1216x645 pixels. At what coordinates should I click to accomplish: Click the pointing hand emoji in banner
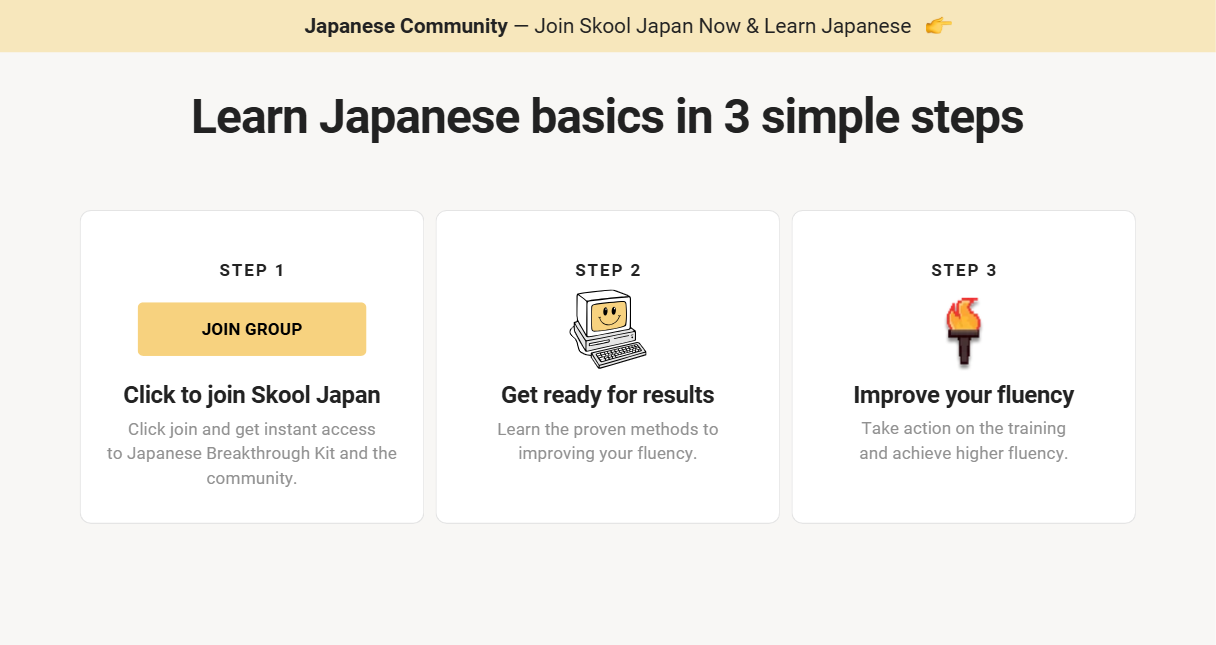pos(938,26)
